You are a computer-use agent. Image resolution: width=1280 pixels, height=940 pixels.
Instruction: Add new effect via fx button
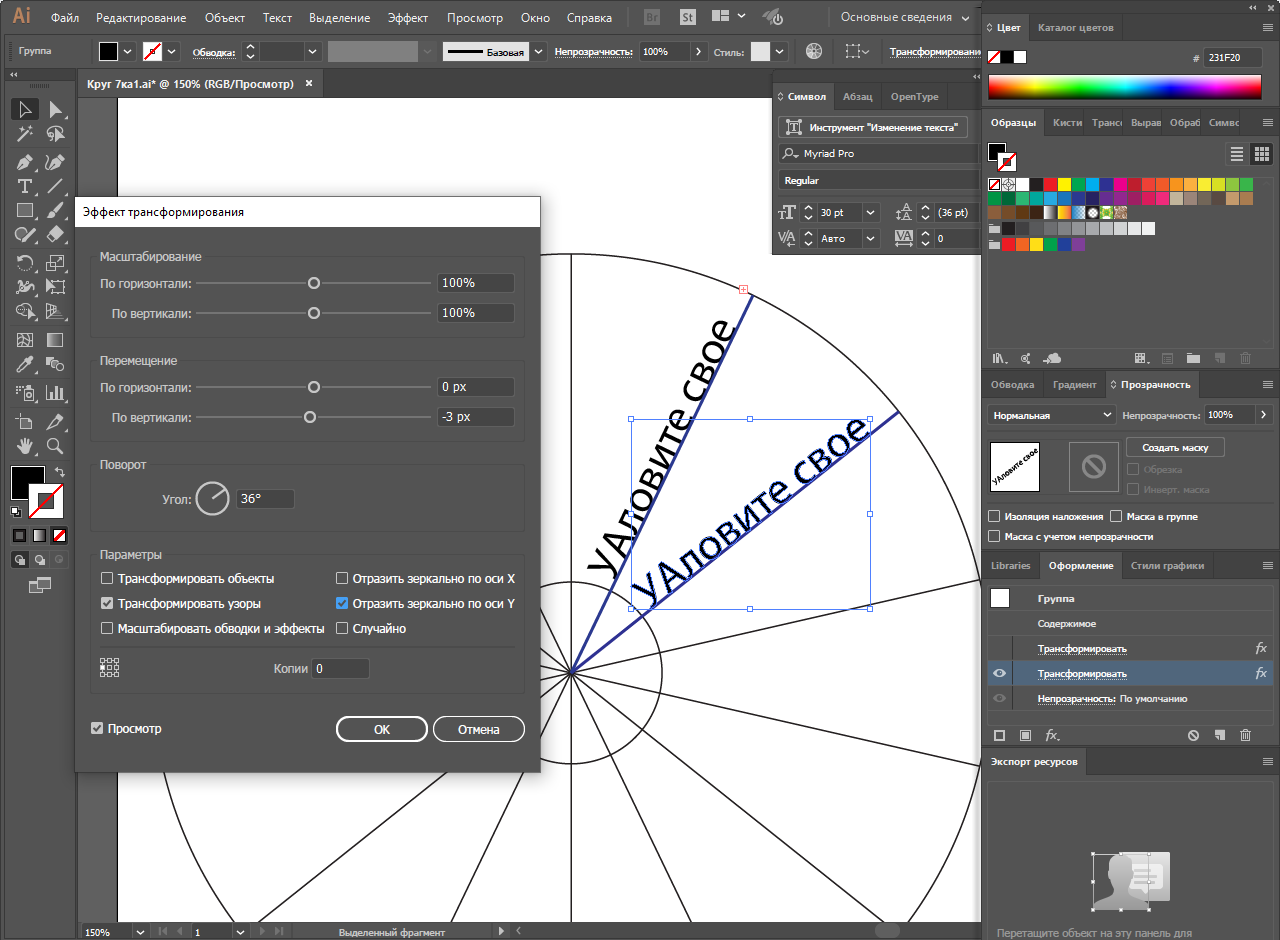[1052, 735]
